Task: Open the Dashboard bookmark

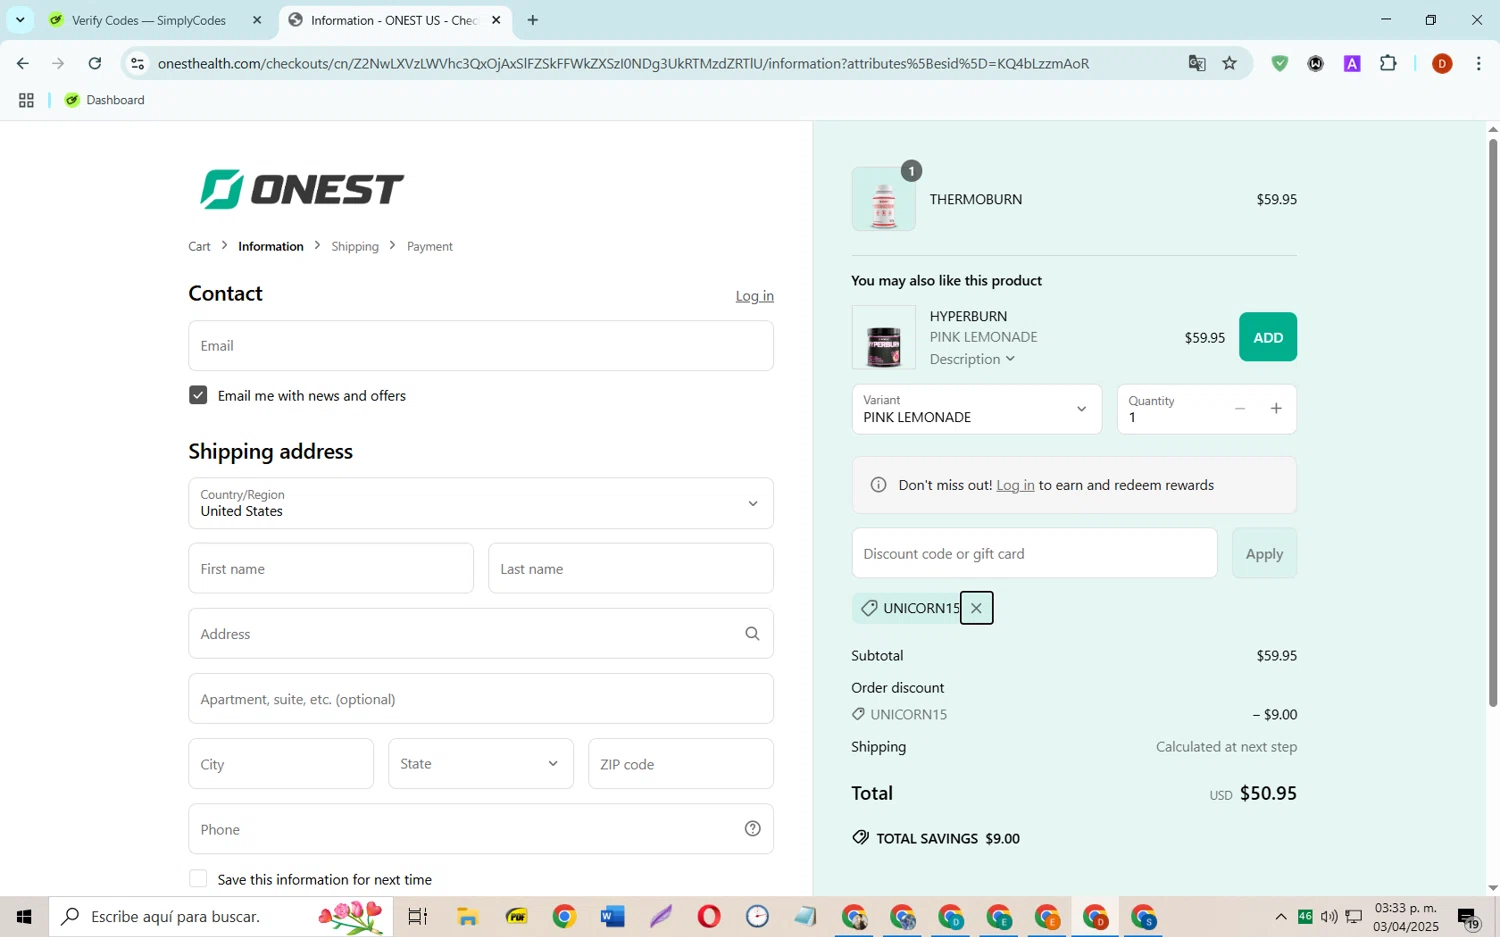Action: 105,100
